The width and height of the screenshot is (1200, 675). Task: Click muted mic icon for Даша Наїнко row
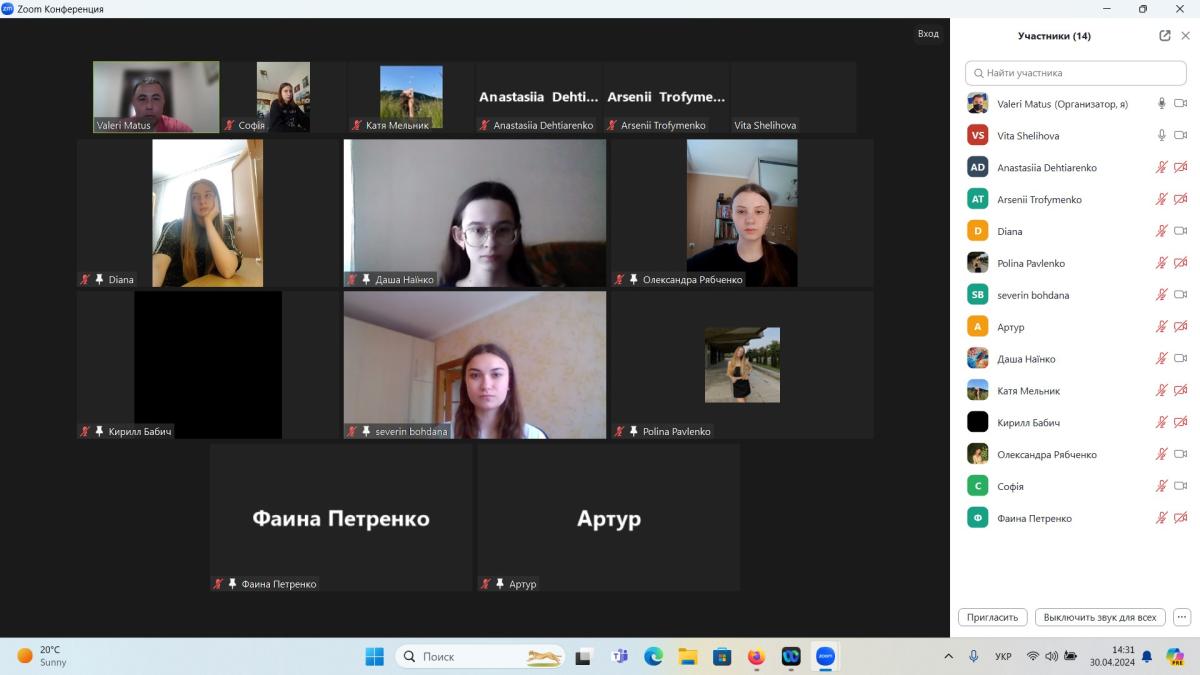pos(1161,359)
